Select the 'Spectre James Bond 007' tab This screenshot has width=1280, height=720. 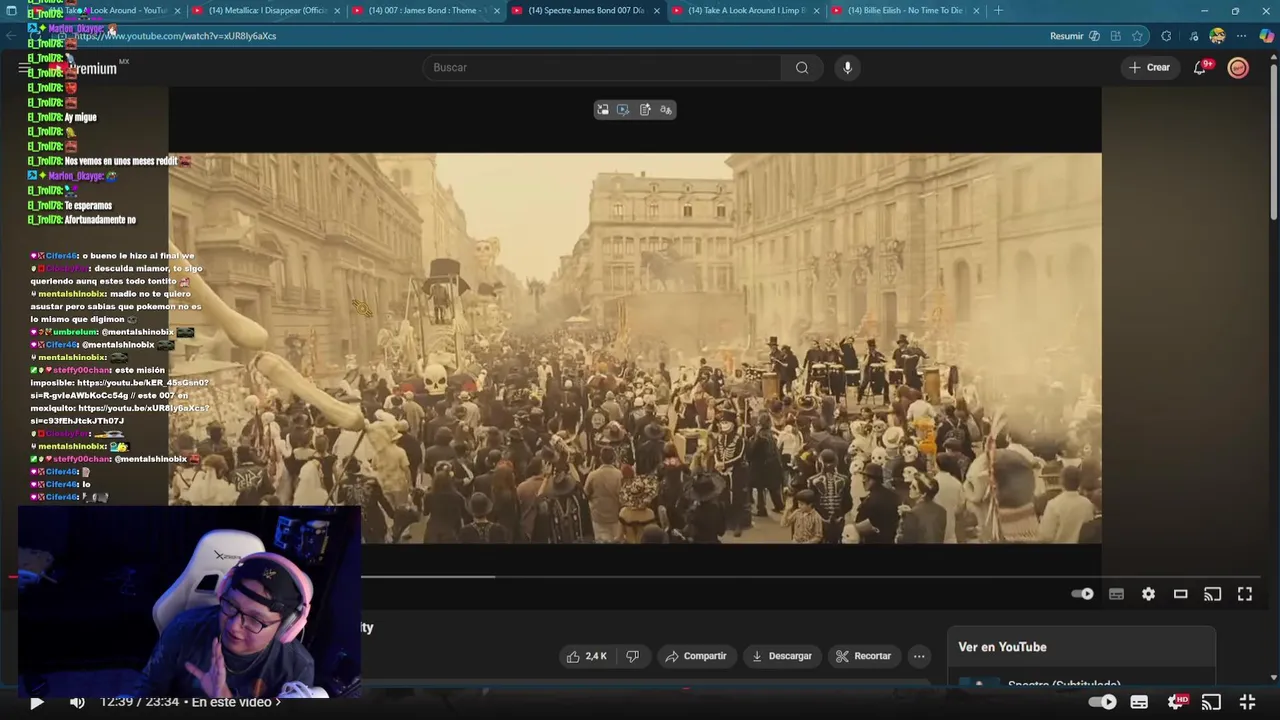coord(585,10)
